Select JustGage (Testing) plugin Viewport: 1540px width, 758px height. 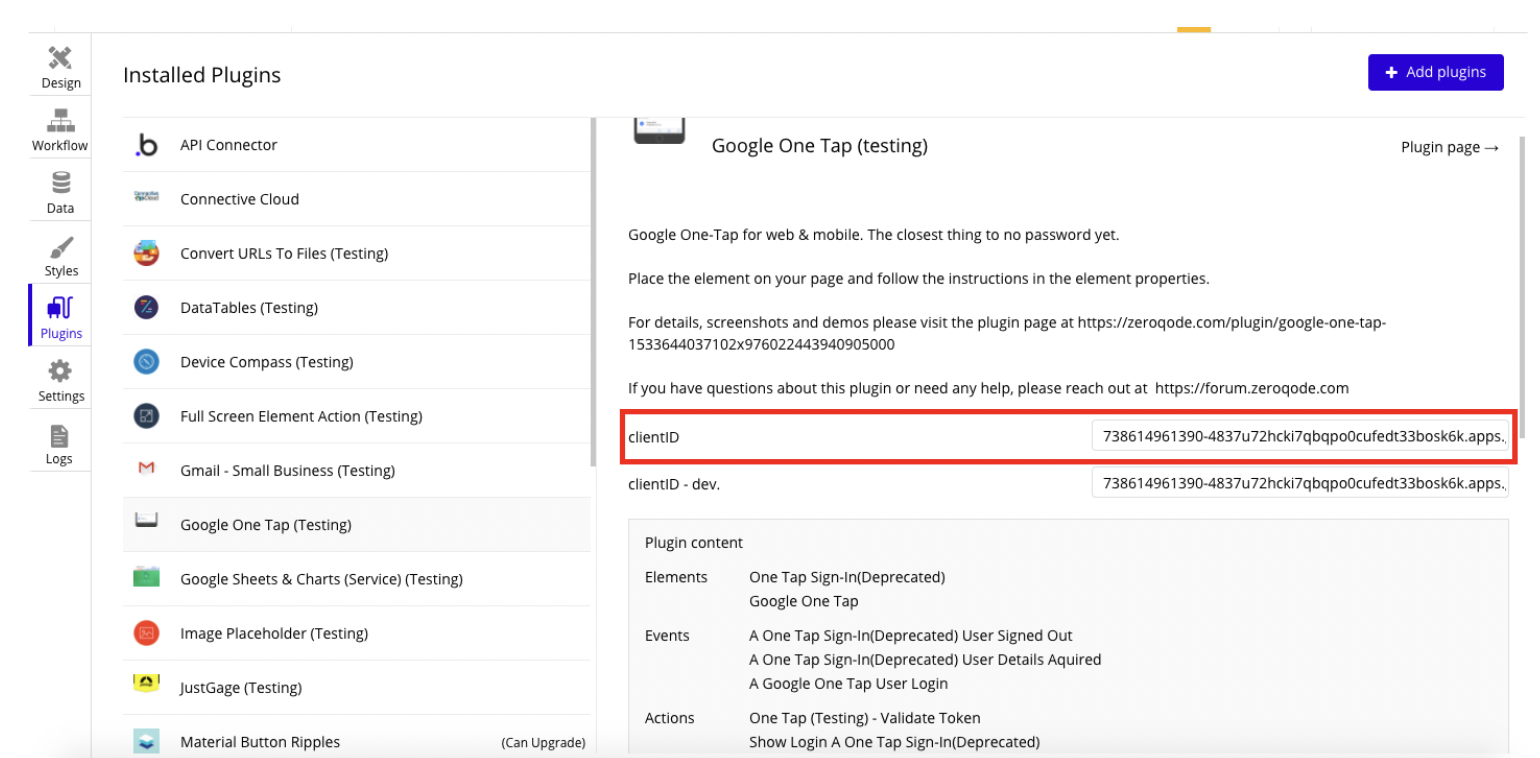pos(240,688)
